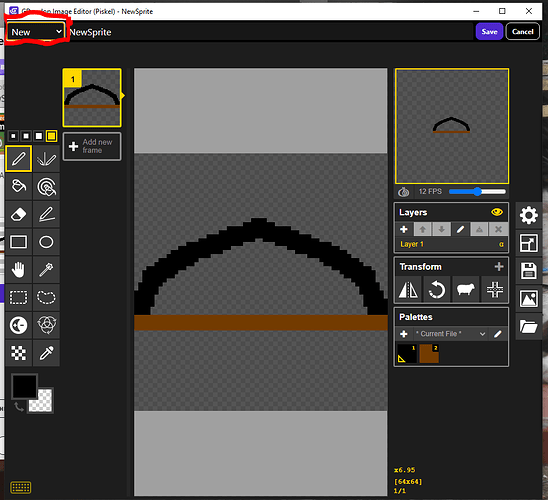This screenshot has height=500, width=548.
Task: Select brown palette color 2
Action: pyautogui.click(x=429, y=354)
